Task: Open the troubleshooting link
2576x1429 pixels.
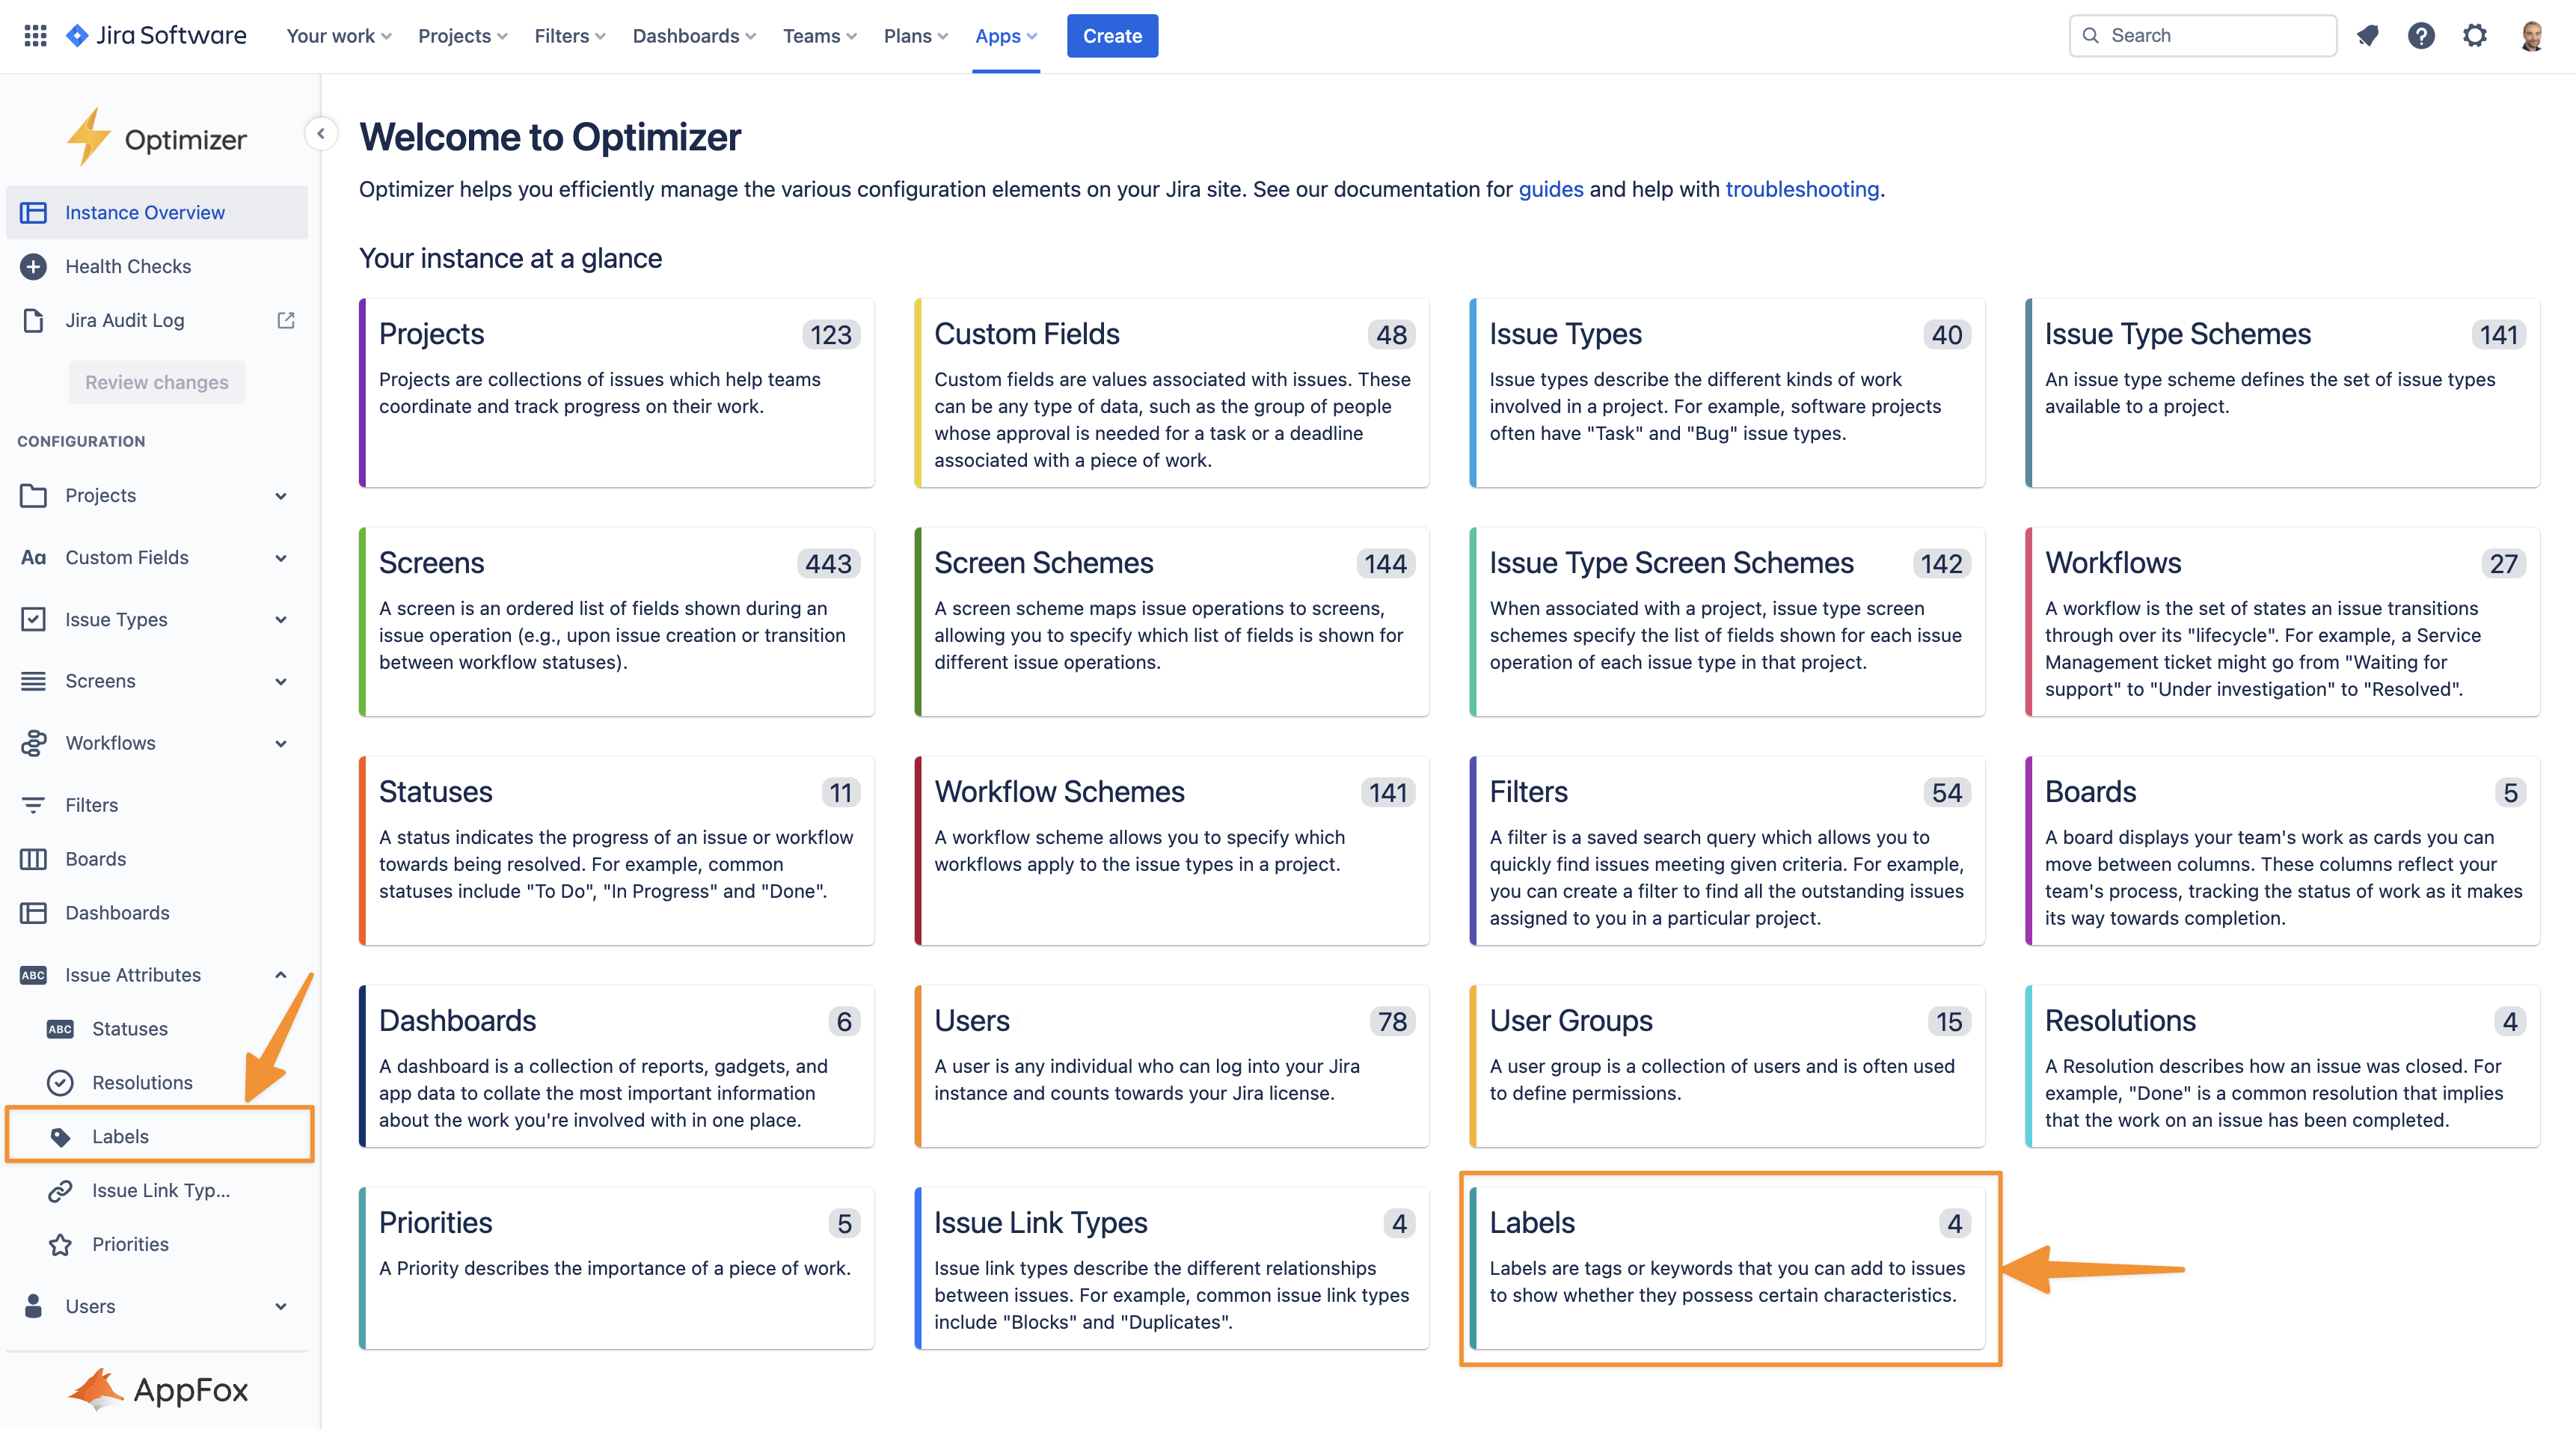Action: [1802, 189]
